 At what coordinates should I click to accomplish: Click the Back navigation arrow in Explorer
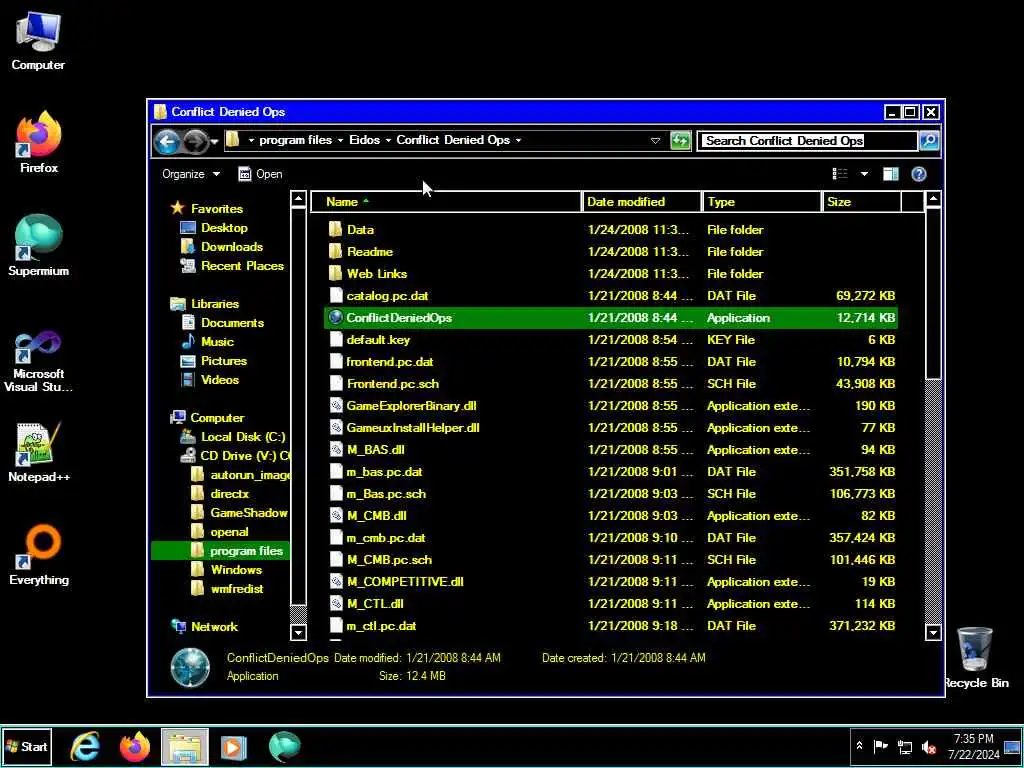click(x=167, y=141)
